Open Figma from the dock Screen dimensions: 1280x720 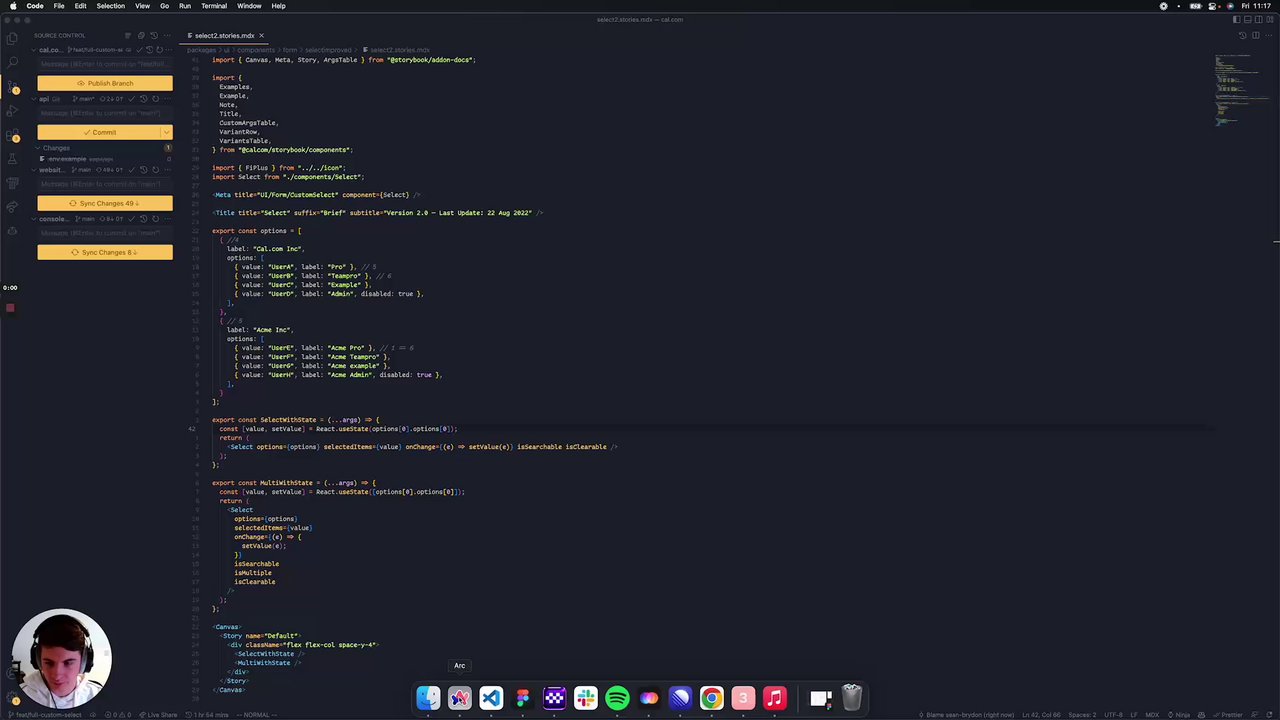point(522,698)
